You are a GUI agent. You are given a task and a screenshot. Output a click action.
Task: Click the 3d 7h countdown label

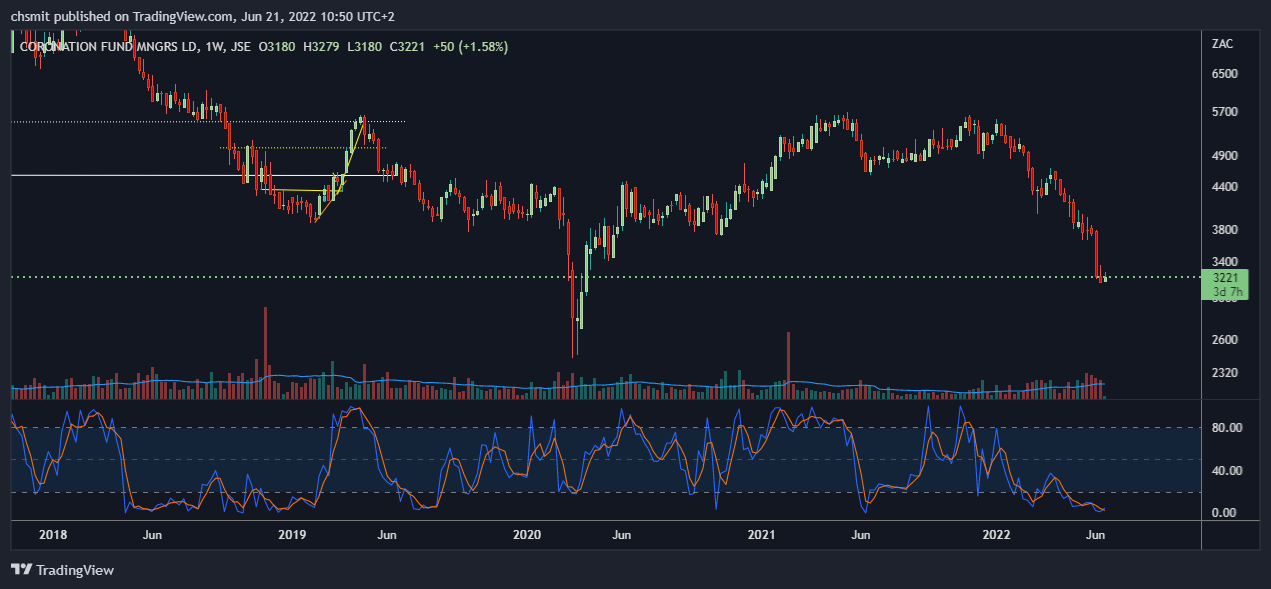point(1226,292)
